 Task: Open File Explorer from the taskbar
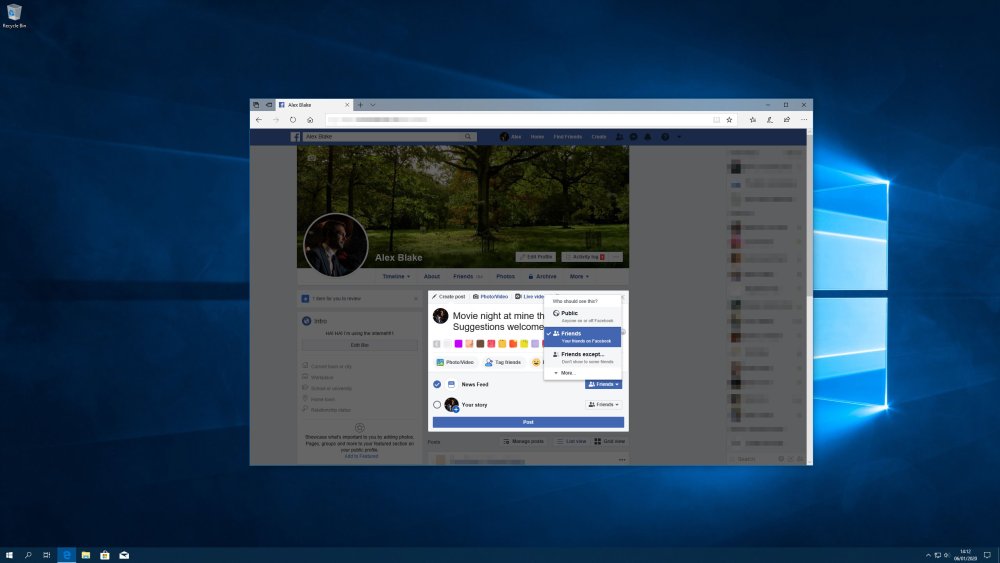click(x=85, y=555)
